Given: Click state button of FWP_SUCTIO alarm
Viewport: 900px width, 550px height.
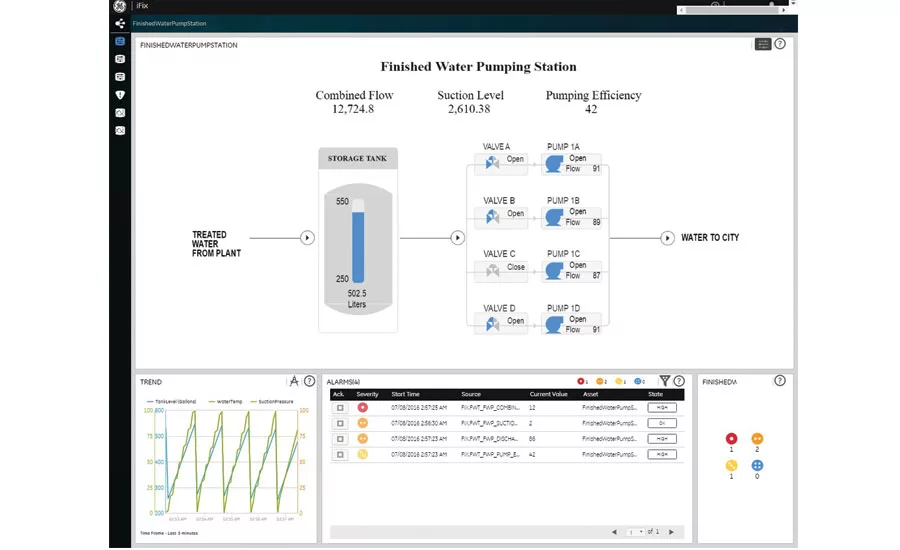Looking at the screenshot, I should (662, 423).
